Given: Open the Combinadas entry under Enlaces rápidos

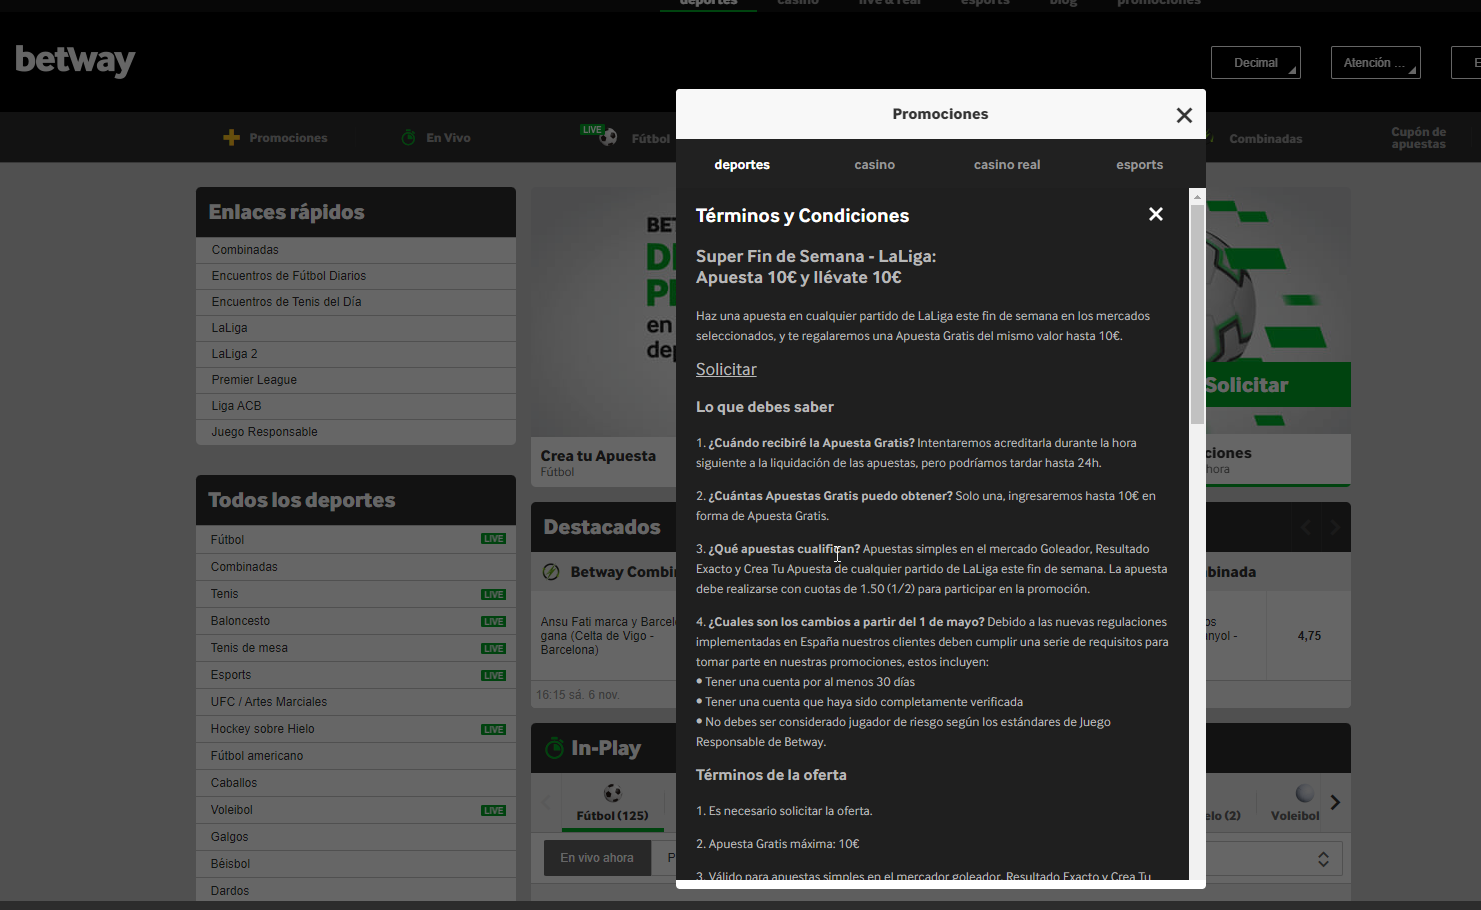Looking at the screenshot, I should pyautogui.click(x=356, y=250).
